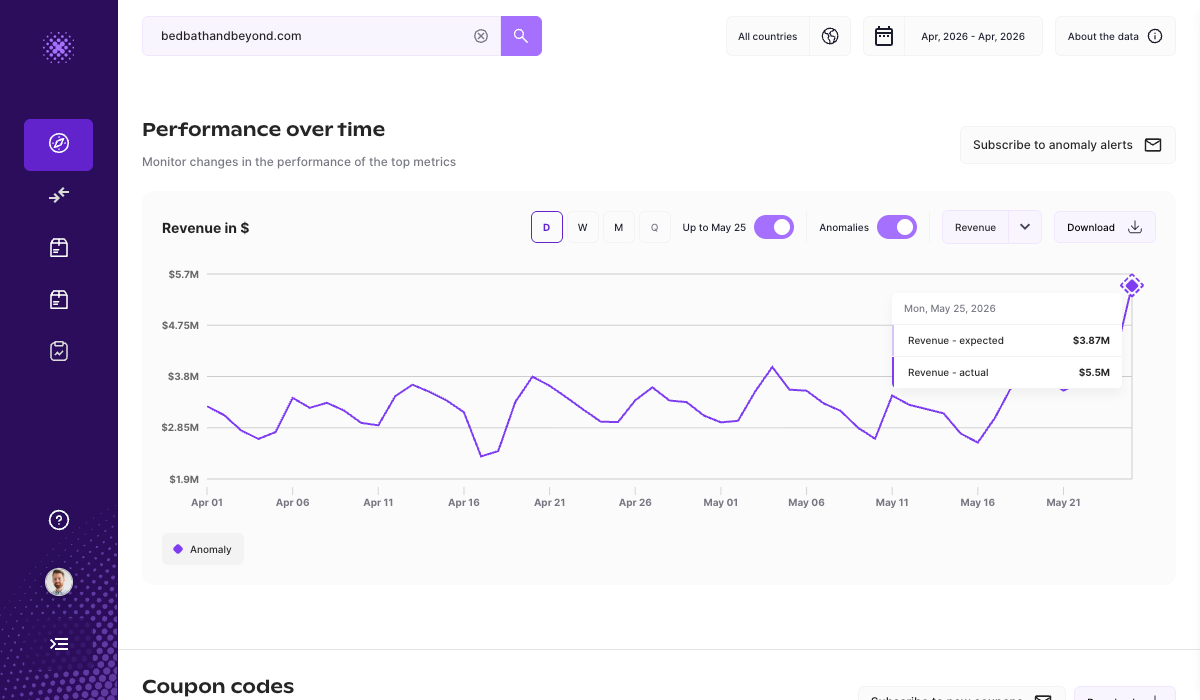Click the Revenue in $ chart title
This screenshot has height=700, width=1200.
205,228
